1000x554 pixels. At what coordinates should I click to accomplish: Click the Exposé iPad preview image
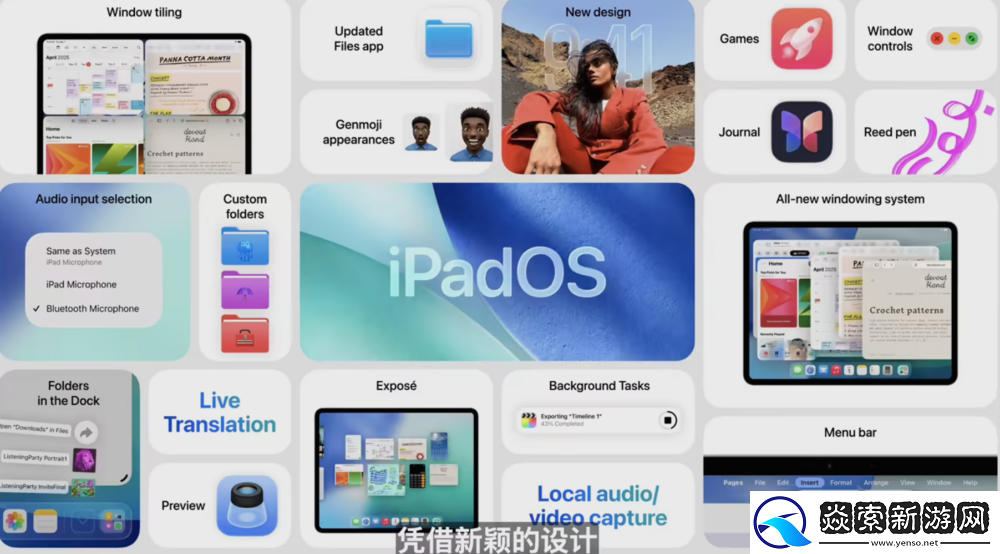pos(396,470)
